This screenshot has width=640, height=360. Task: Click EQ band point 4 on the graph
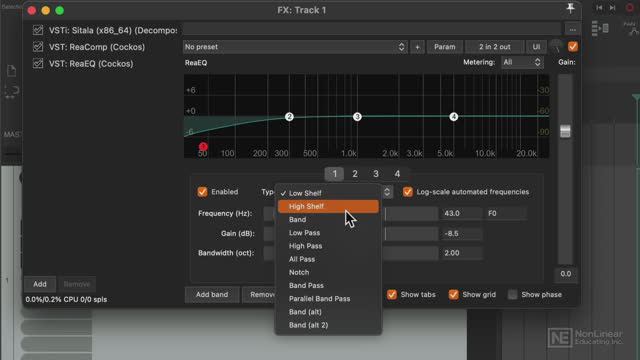[x=453, y=117]
